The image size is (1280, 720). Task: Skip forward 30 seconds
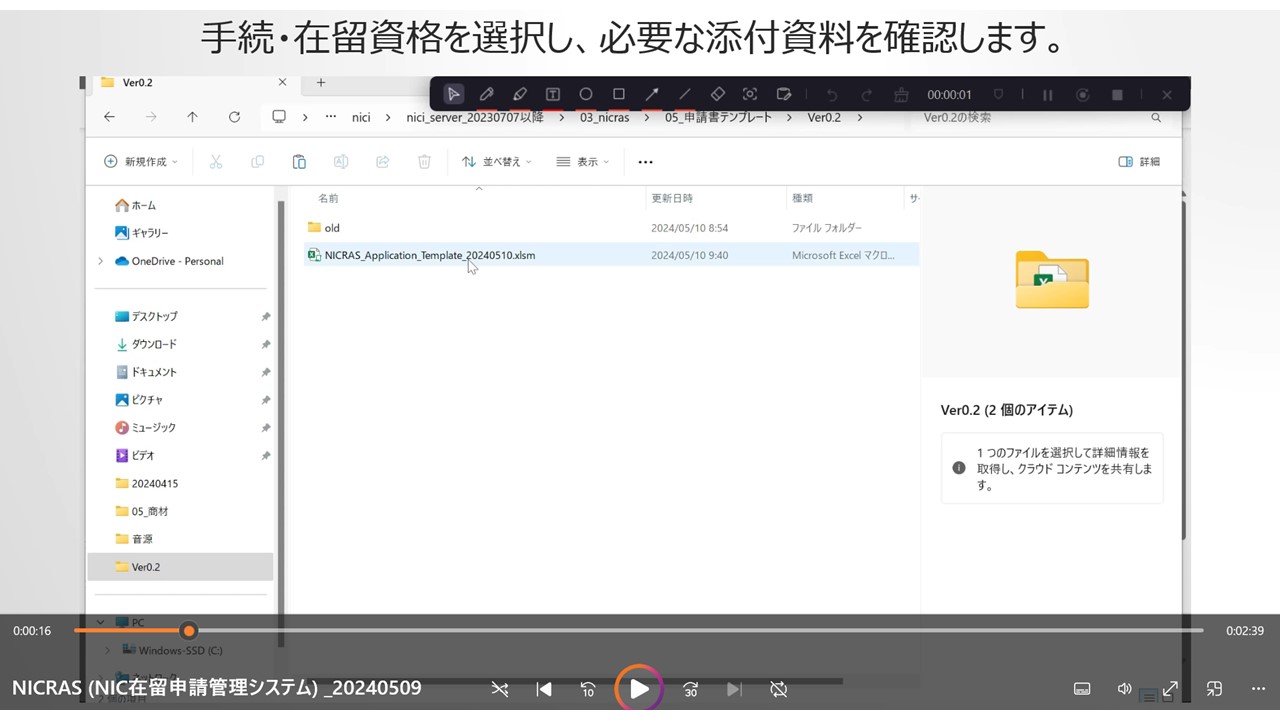pyautogui.click(x=690, y=689)
